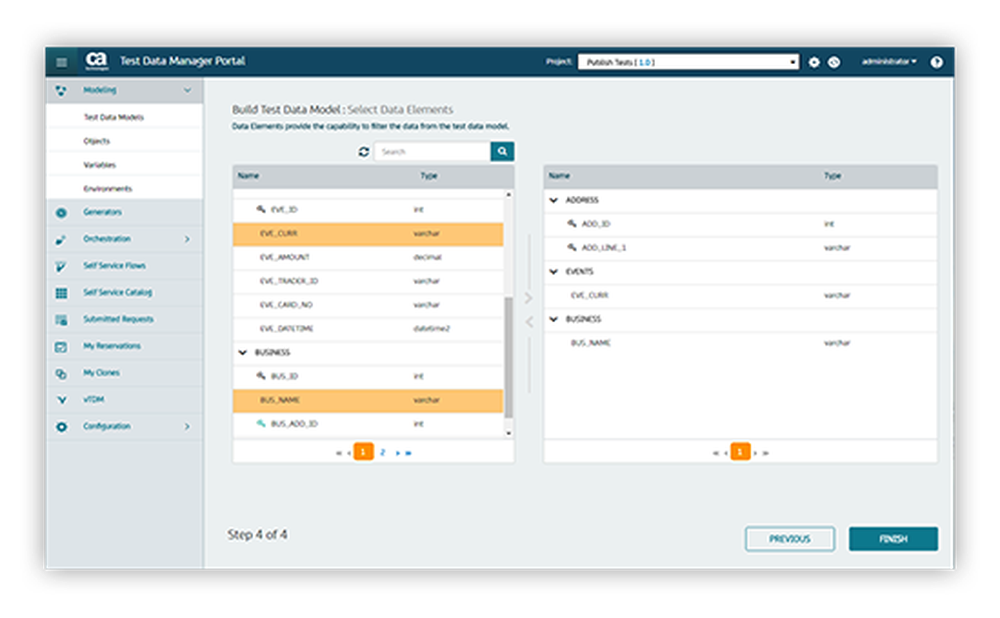The width and height of the screenshot is (1000, 618).
Task: Move selected elements right with arrow
Action: click(x=529, y=298)
